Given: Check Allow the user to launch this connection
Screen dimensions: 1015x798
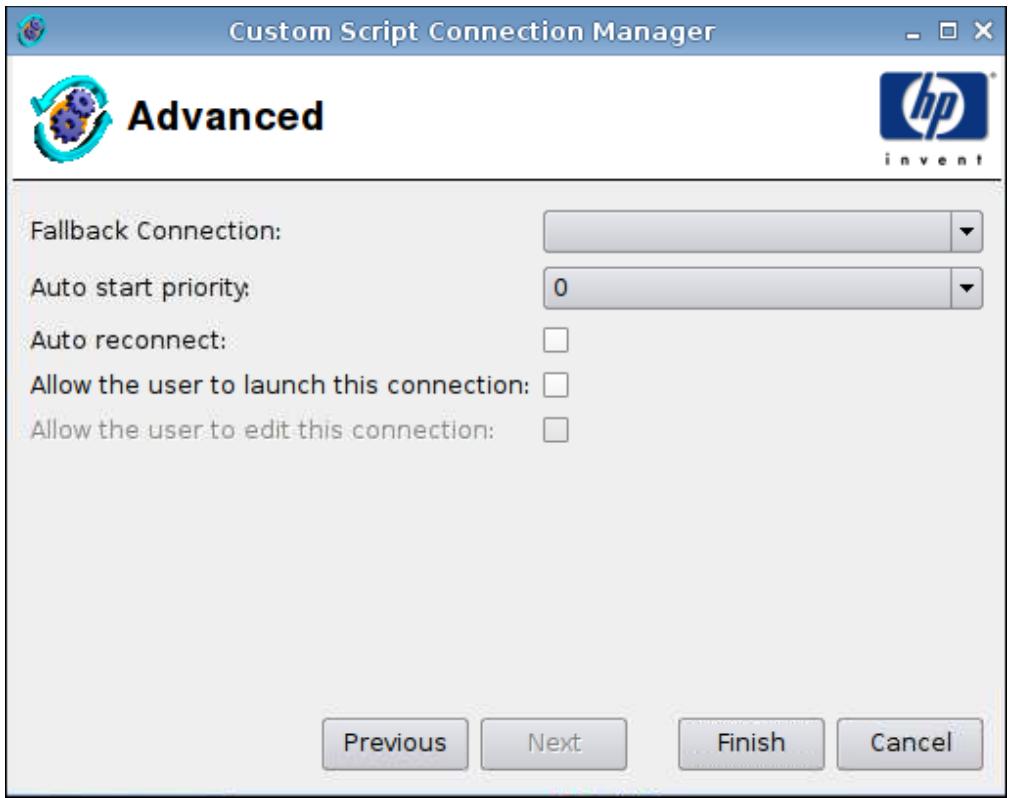Looking at the screenshot, I should 555,385.
